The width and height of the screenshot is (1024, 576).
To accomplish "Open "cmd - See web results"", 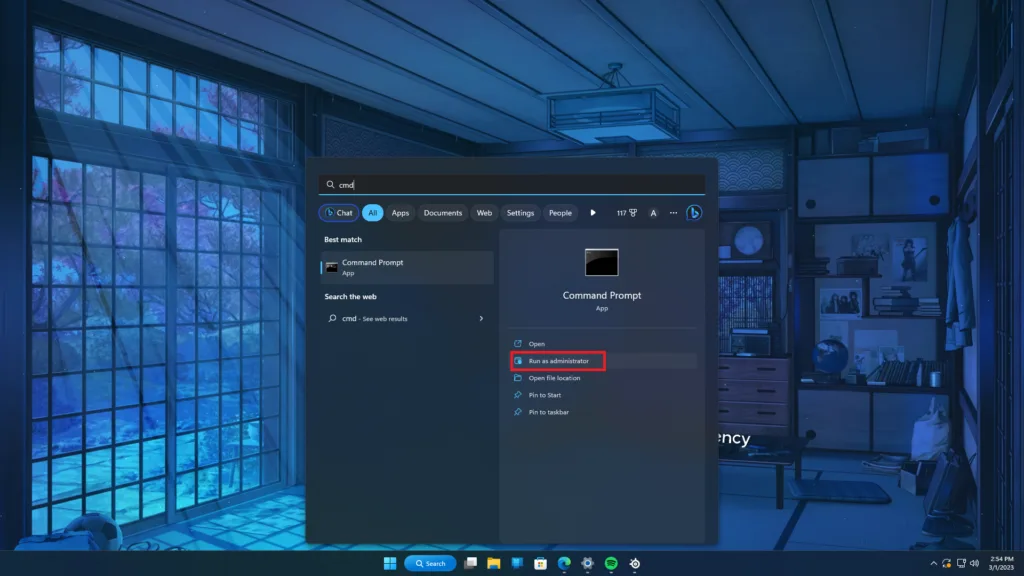I will 407,319.
